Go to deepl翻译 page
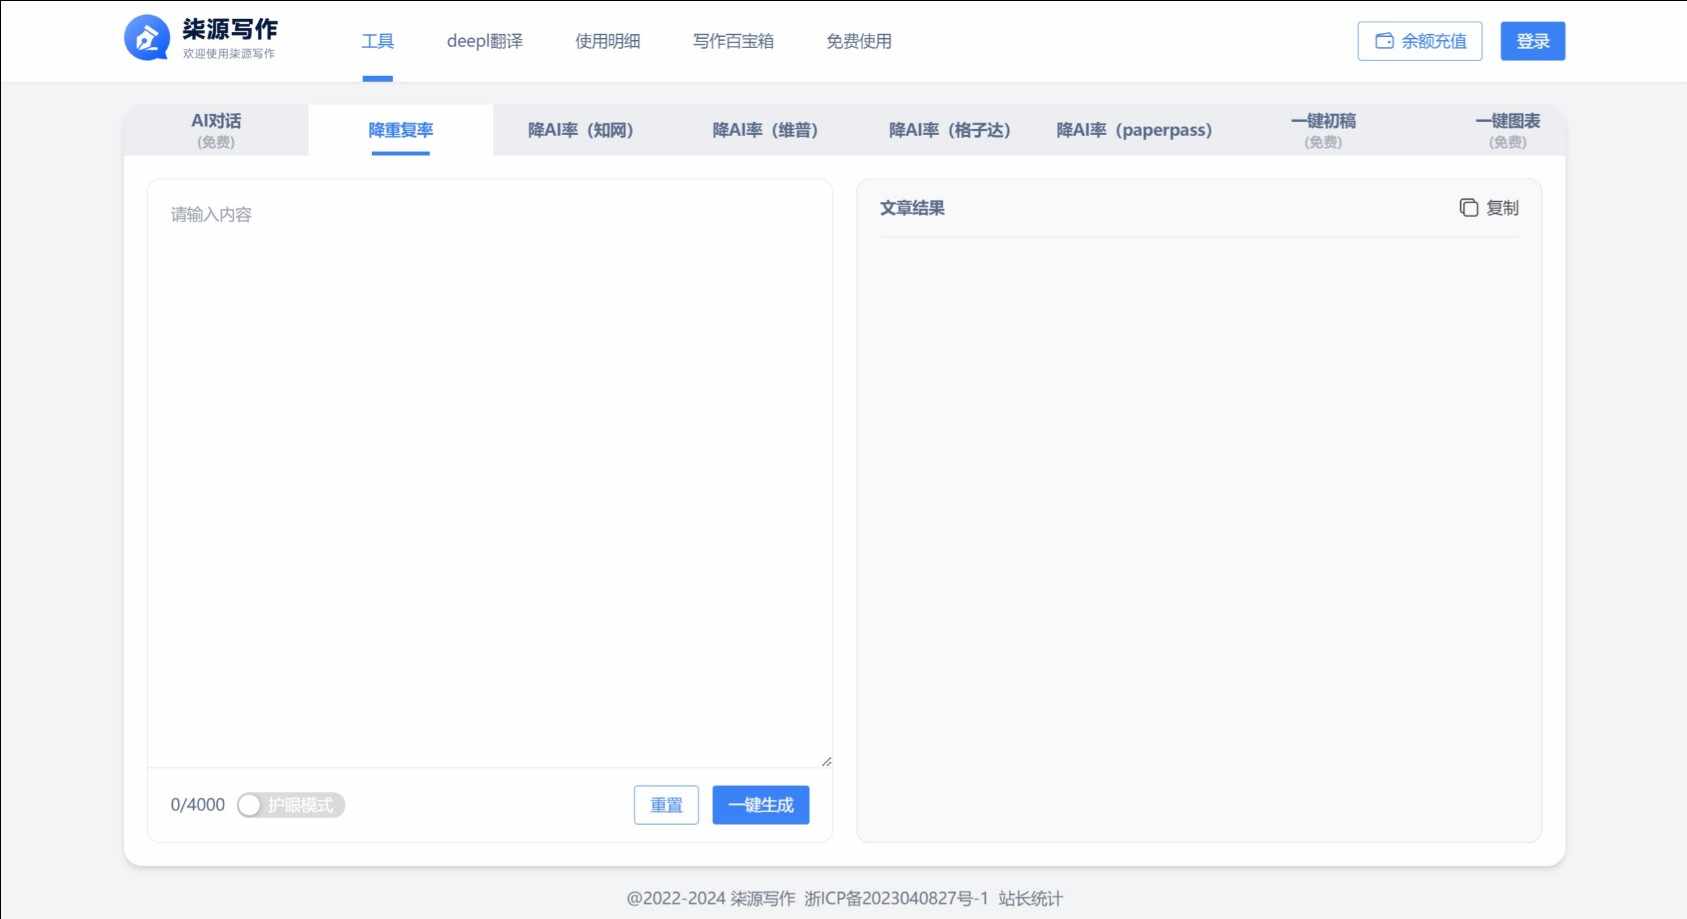The height and width of the screenshot is (919, 1687). tap(485, 41)
